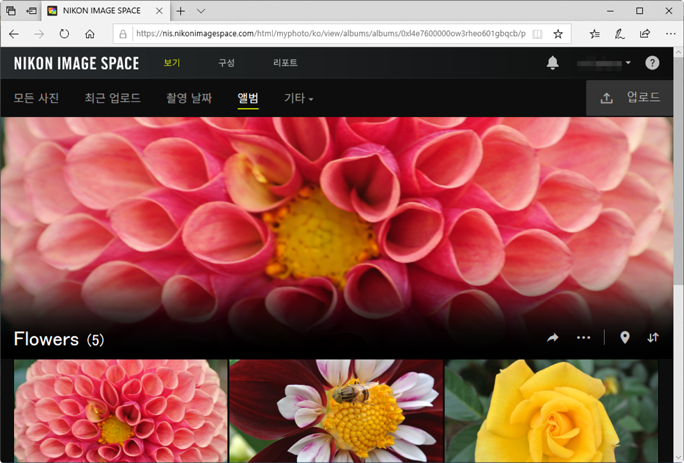Image resolution: width=684 pixels, height=463 pixels.
Task: Open the user account dropdown
Action: [604, 63]
